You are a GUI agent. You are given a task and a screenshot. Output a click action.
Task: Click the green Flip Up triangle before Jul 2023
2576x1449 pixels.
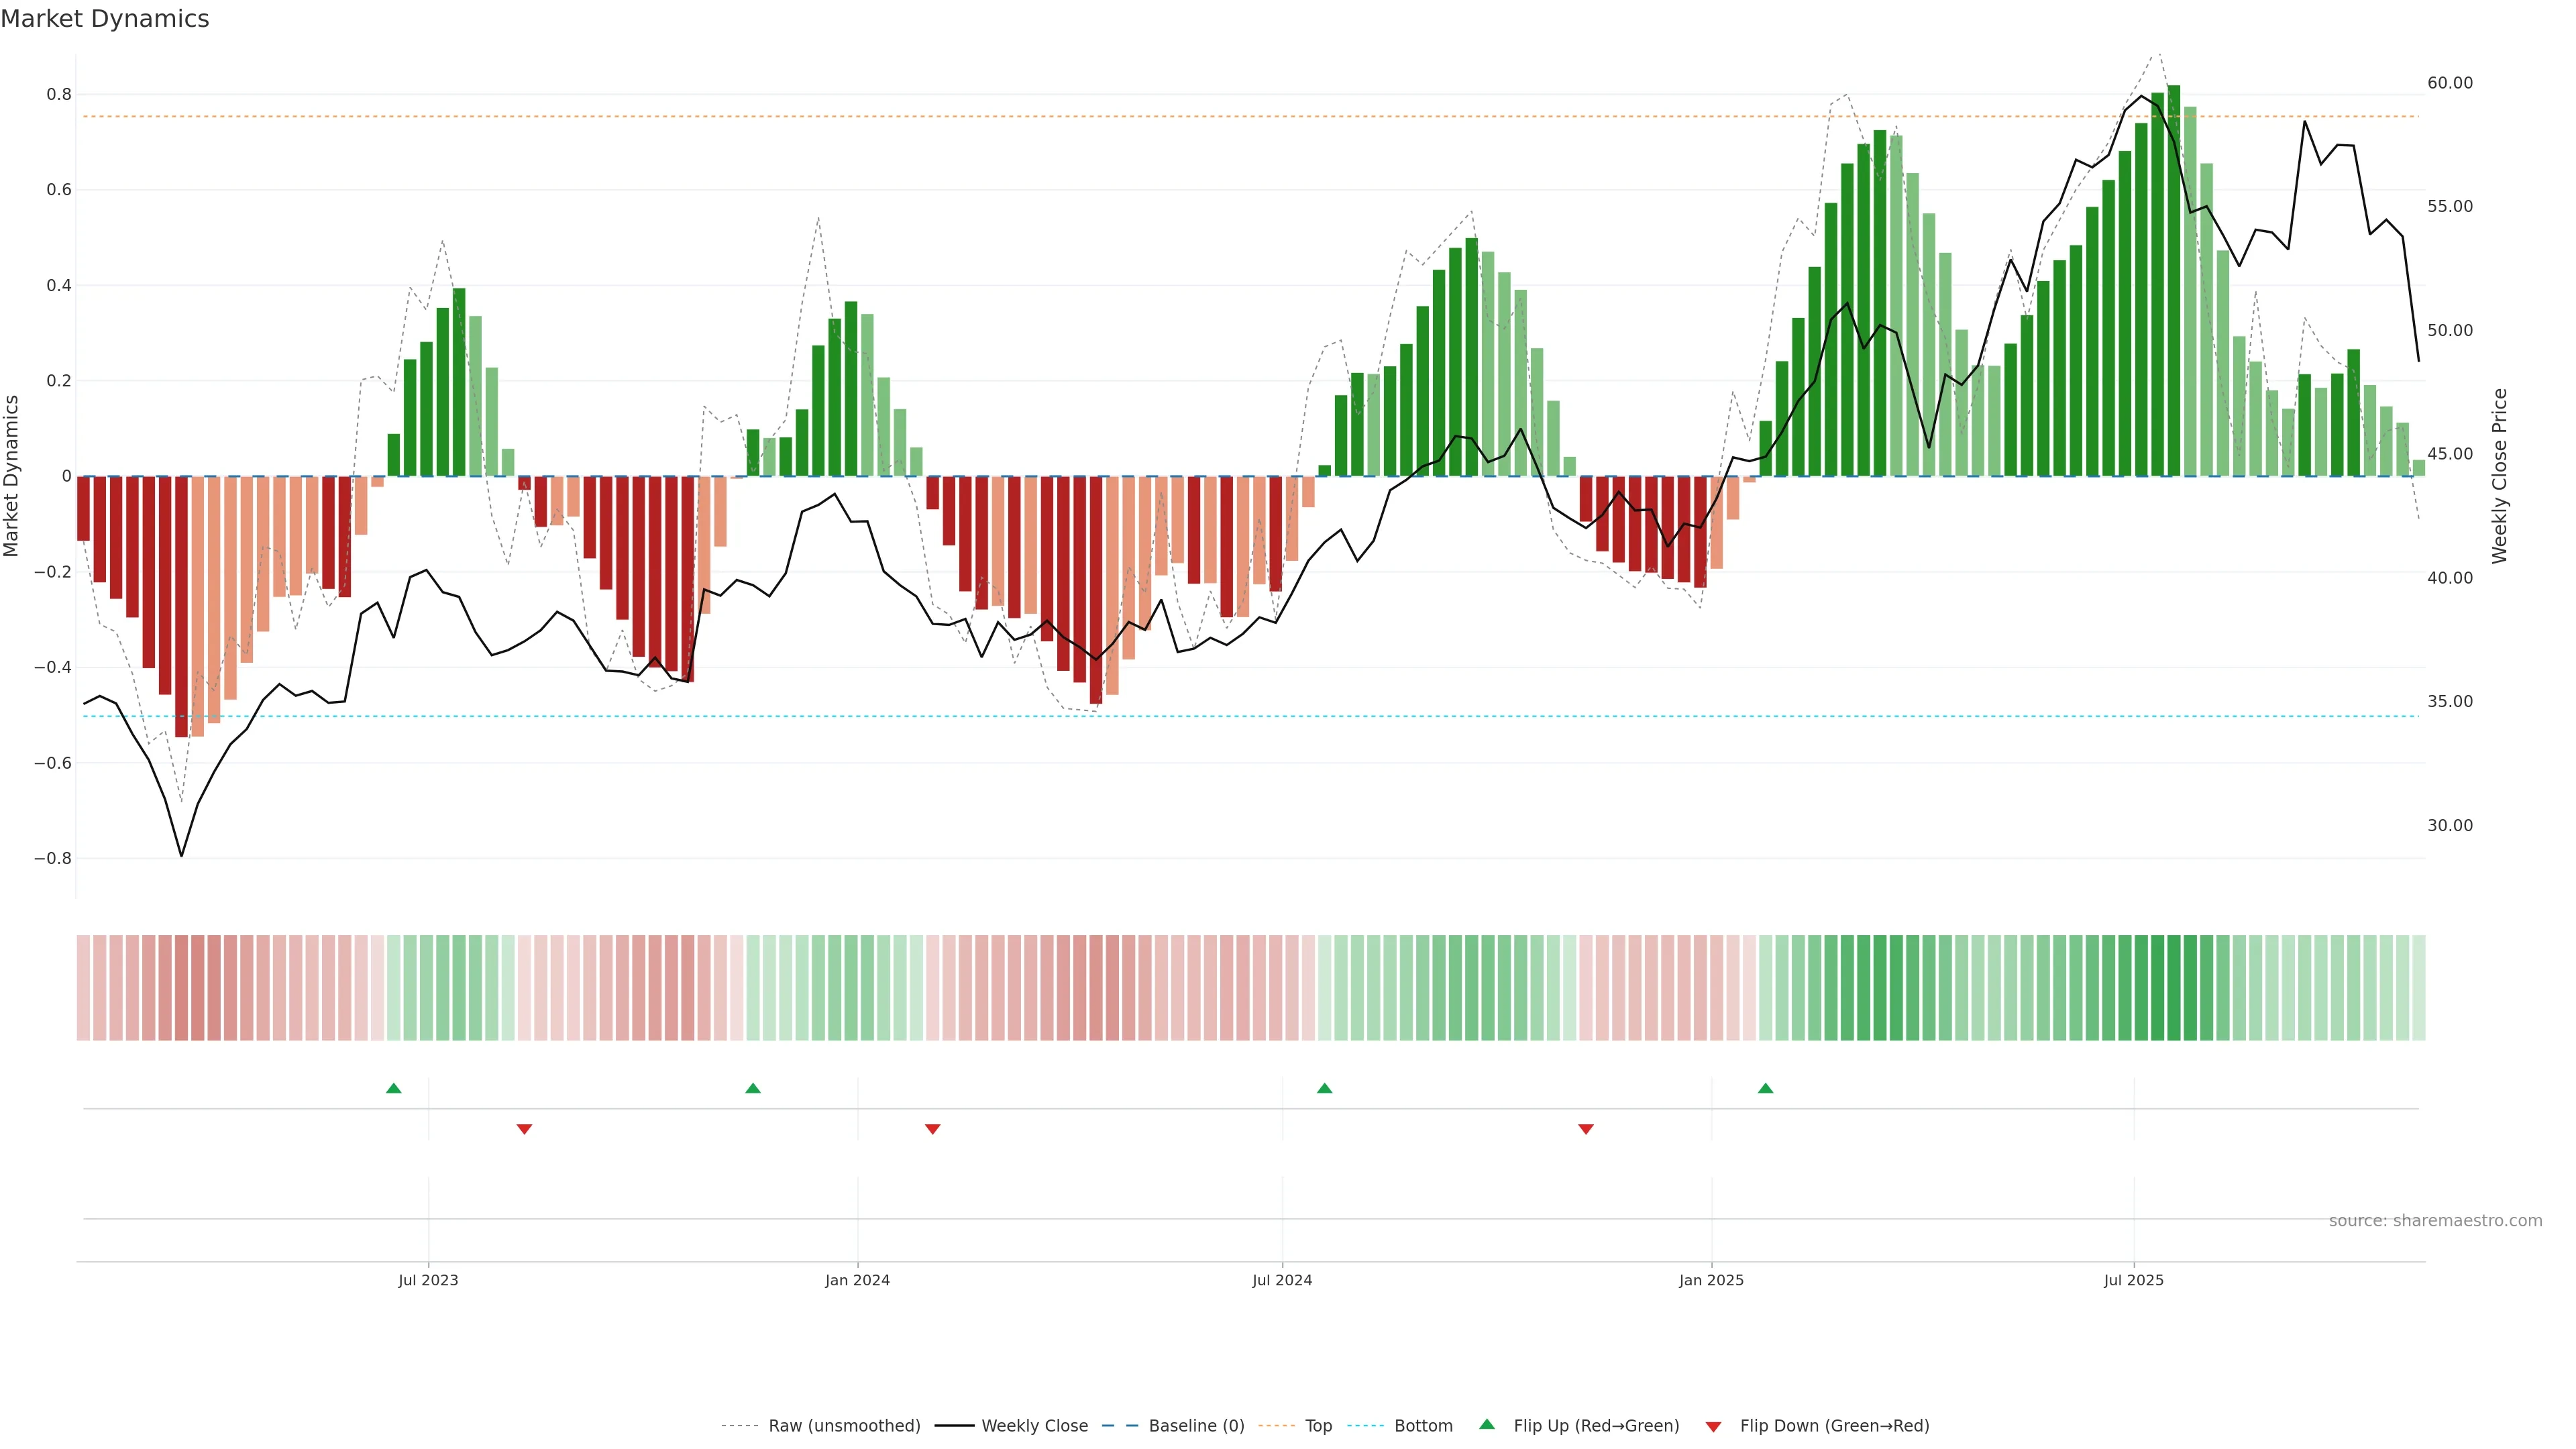coord(394,1088)
